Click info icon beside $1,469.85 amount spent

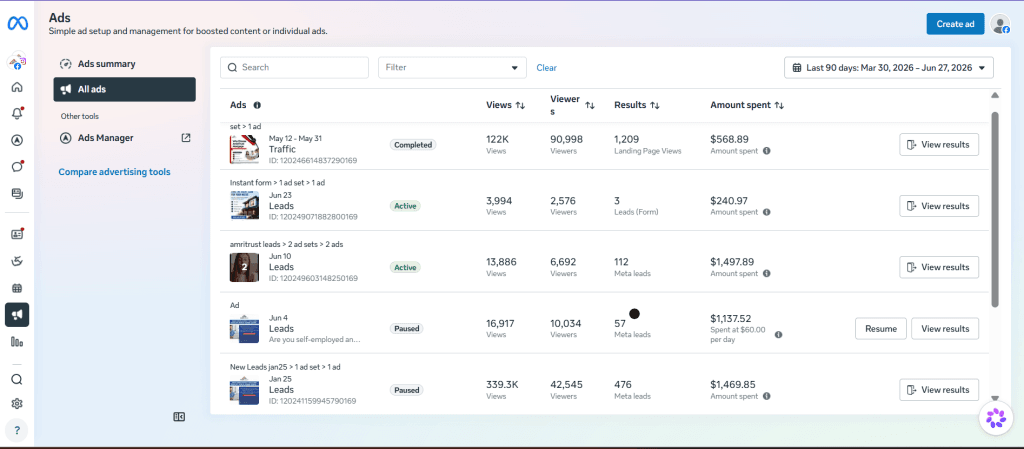click(766, 396)
